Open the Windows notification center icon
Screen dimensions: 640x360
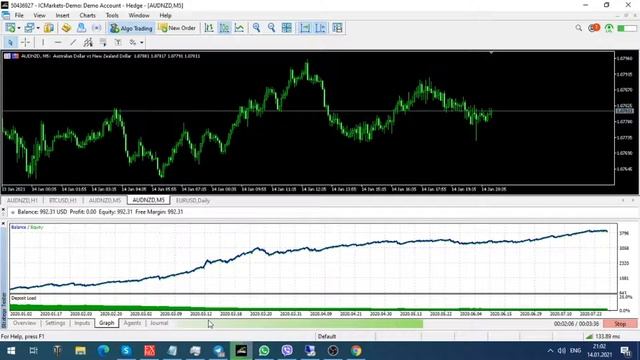pyautogui.click(x=626, y=351)
